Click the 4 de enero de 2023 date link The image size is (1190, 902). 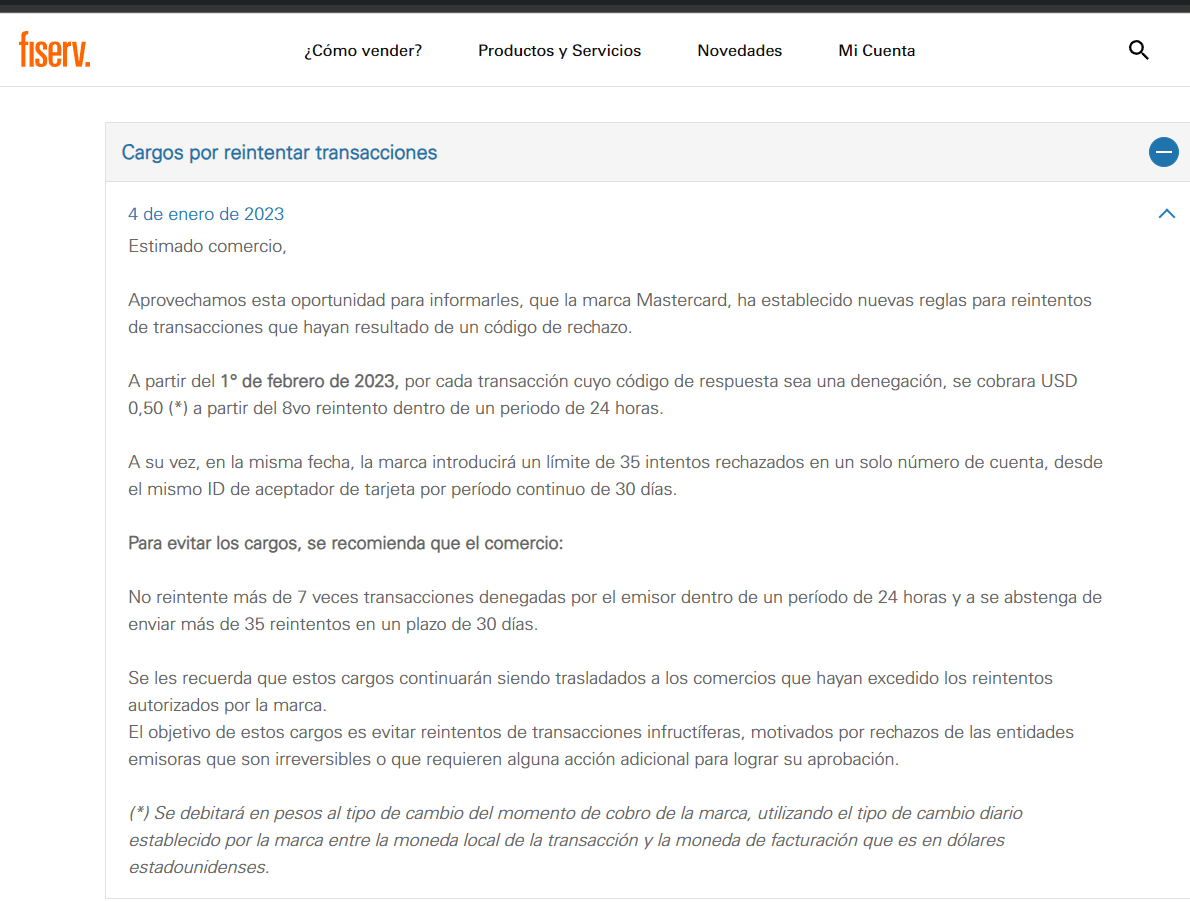pos(206,214)
